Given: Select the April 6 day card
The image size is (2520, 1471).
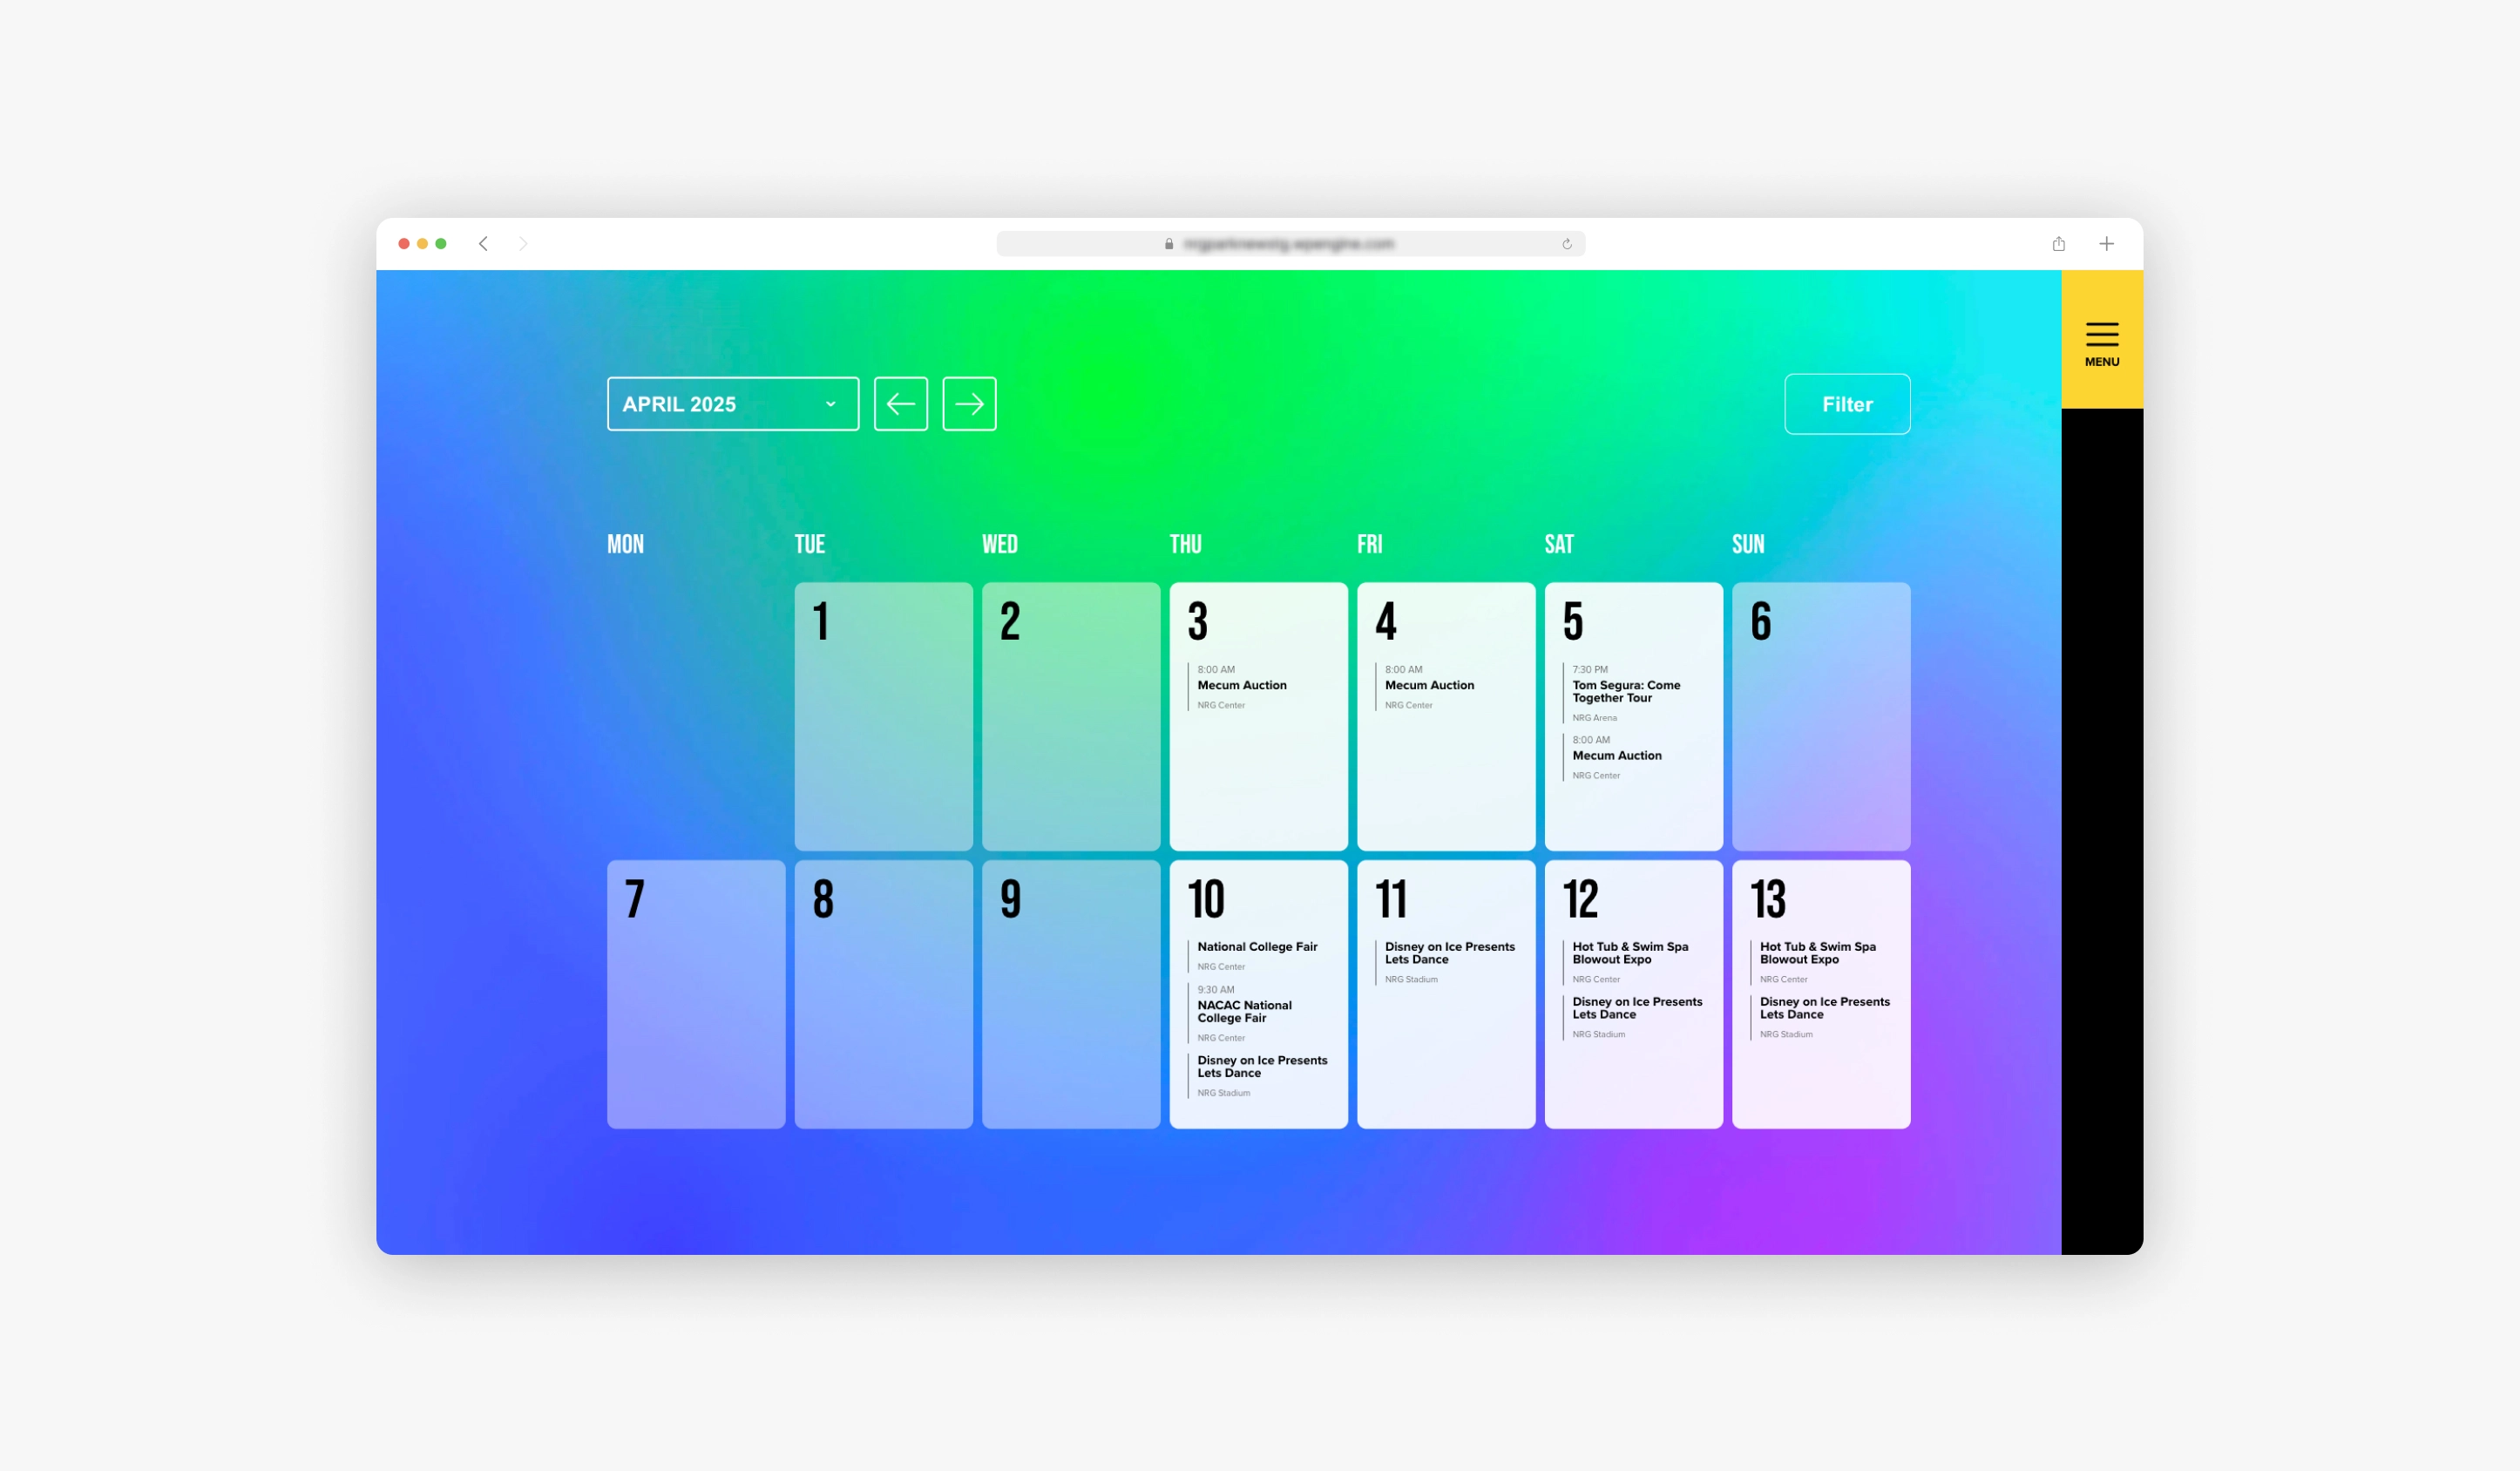Looking at the screenshot, I should (1820, 716).
